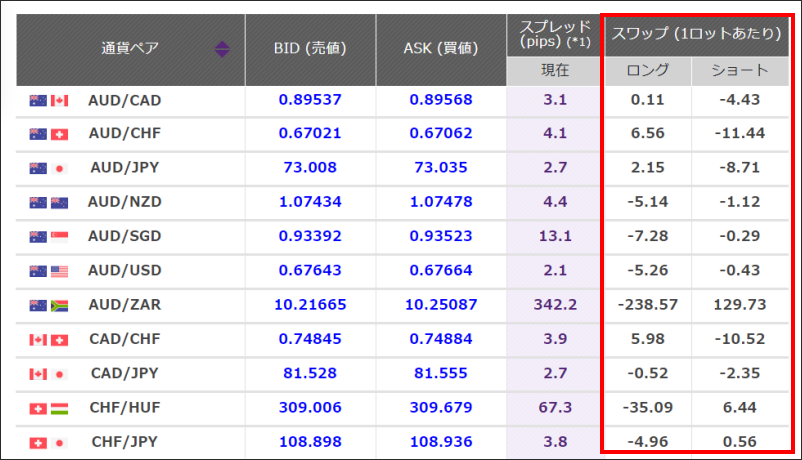
Task: Click the AUD/SGD flag pair icon
Action: 48,237
